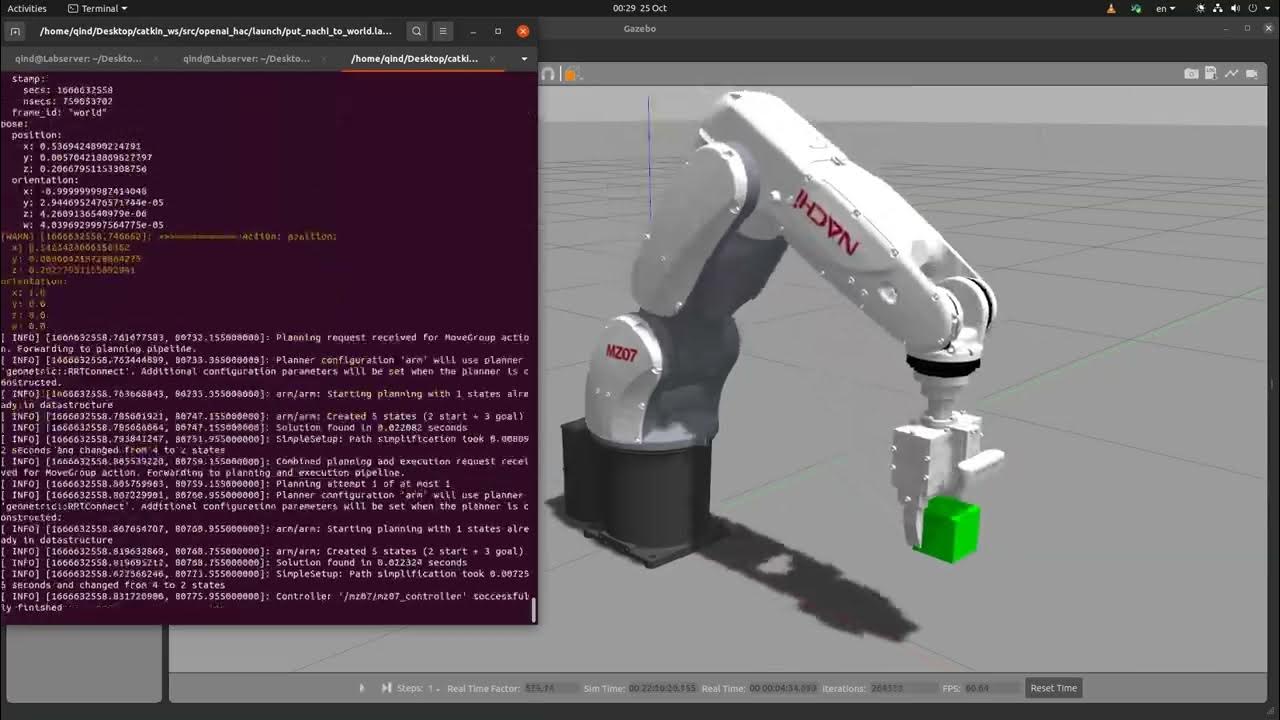The width and height of the screenshot is (1280, 720).
Task: Expand the Terminal tab list dropdown arrow
Action: [x=524, y=59]
